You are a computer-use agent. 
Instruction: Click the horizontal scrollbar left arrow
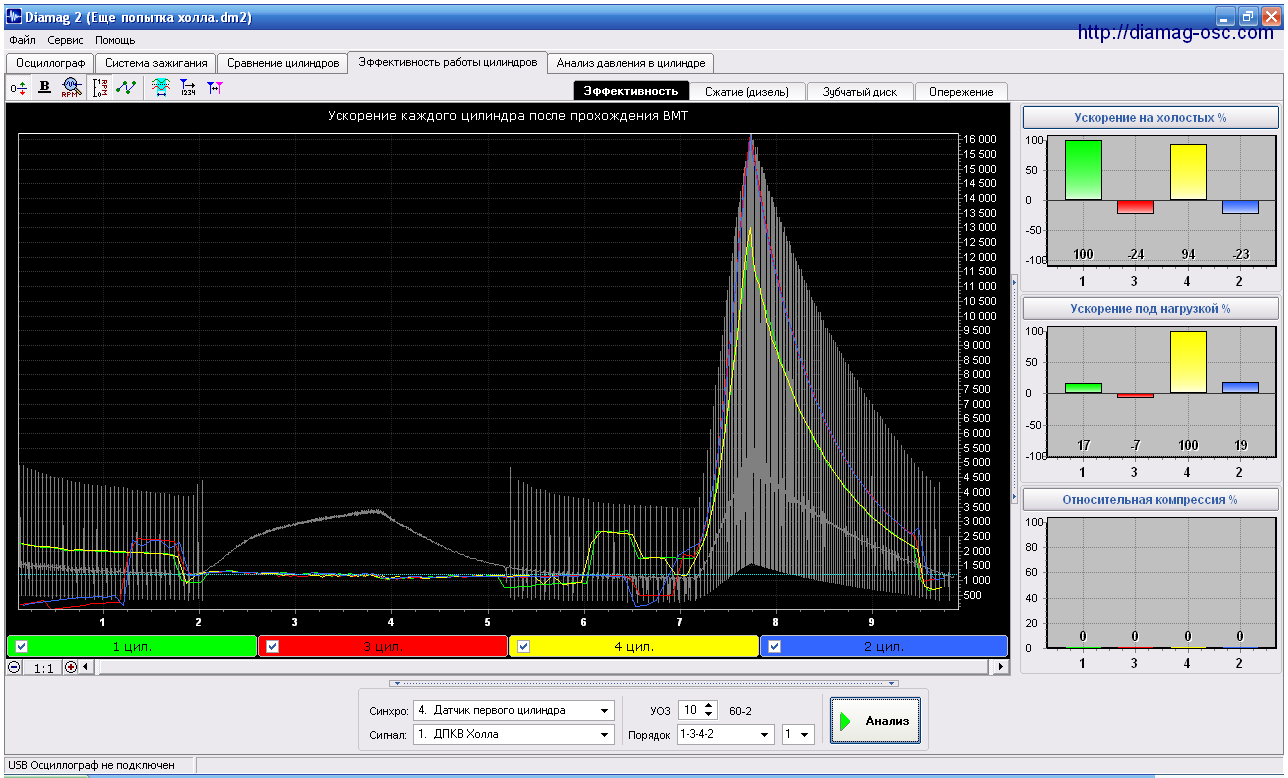[x=85, y=667]
